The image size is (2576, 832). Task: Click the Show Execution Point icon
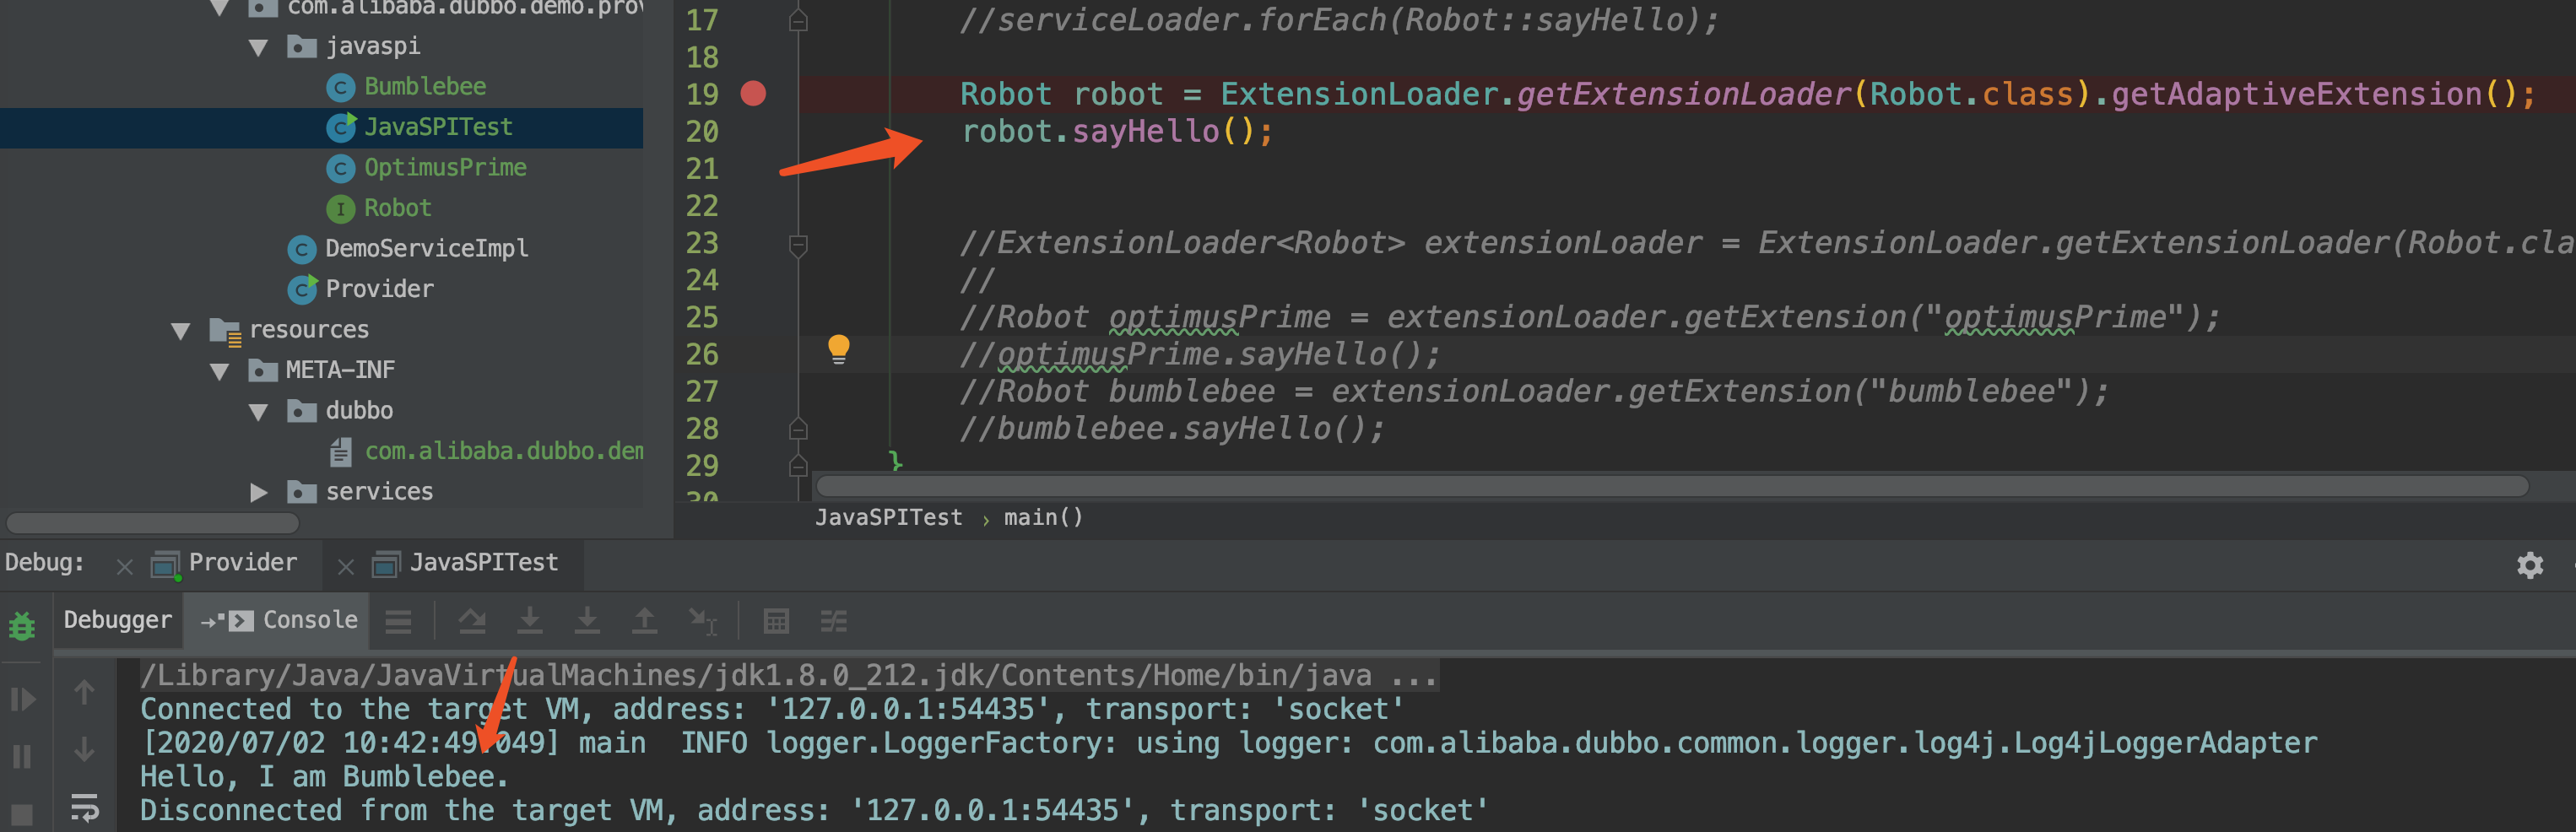[x=399, y=622]
